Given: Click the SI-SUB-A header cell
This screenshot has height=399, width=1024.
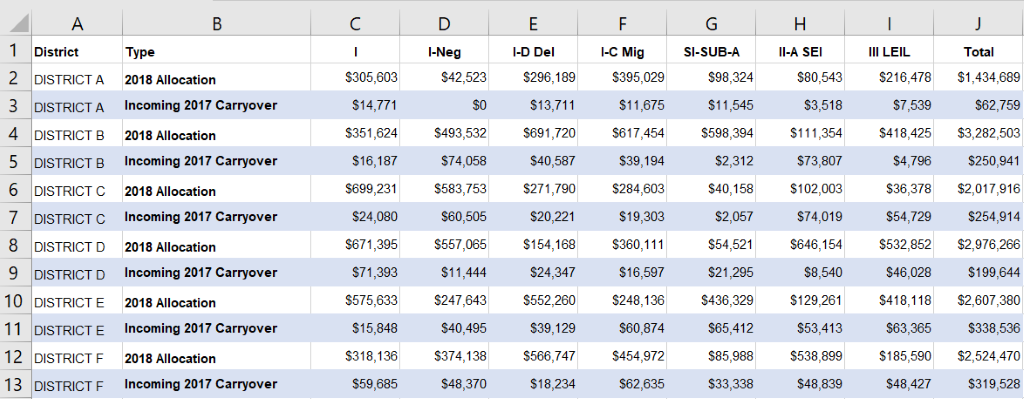Looking at the screenshot, I should [x=711, y=50].
